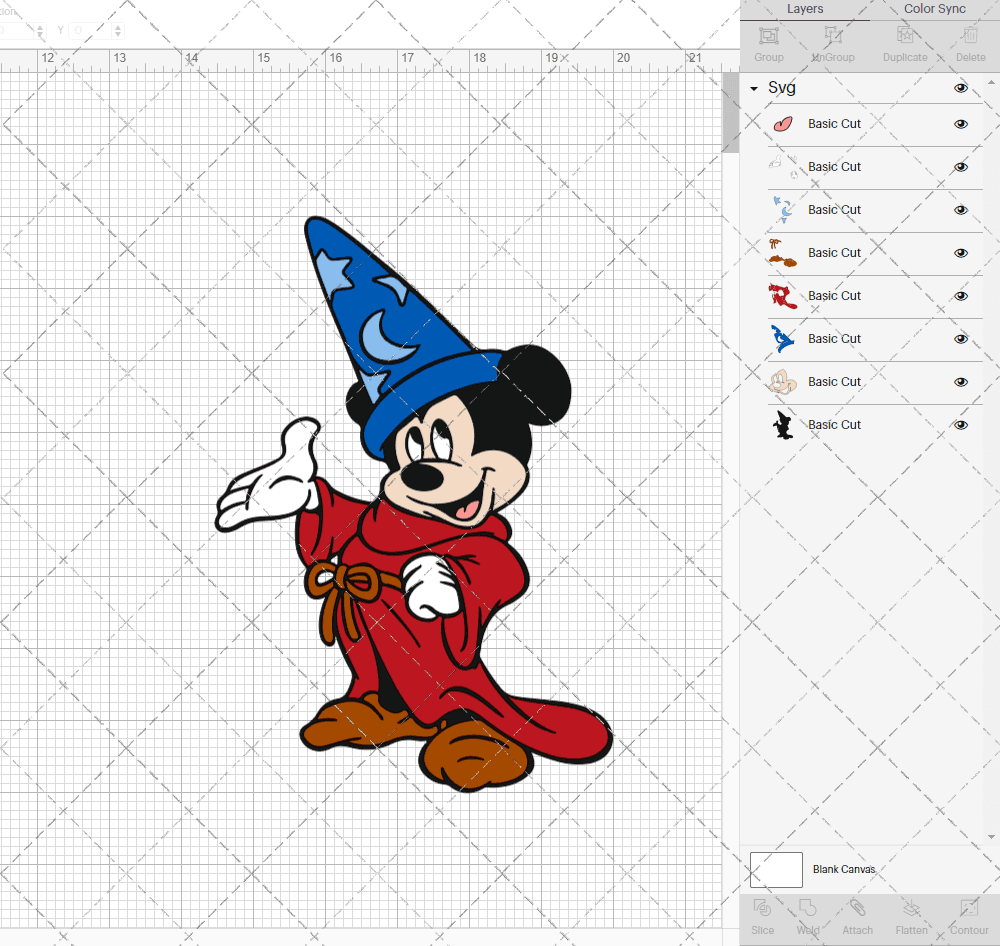Click the UnGroup icon

pos(833,35)
